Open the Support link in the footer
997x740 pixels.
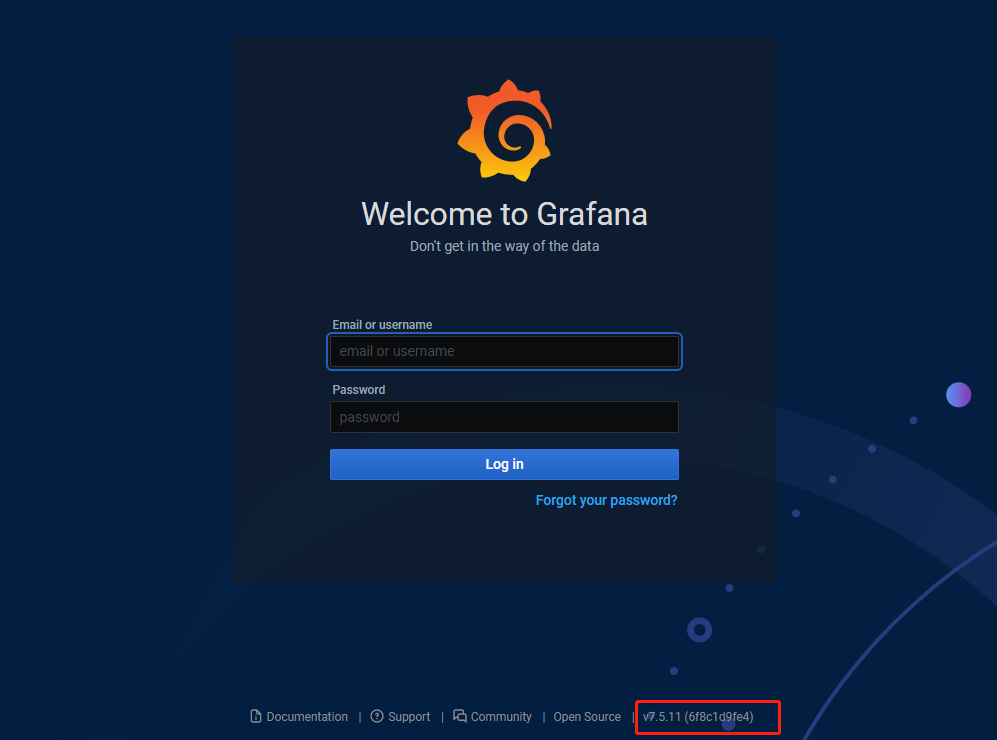click(409, 716)
